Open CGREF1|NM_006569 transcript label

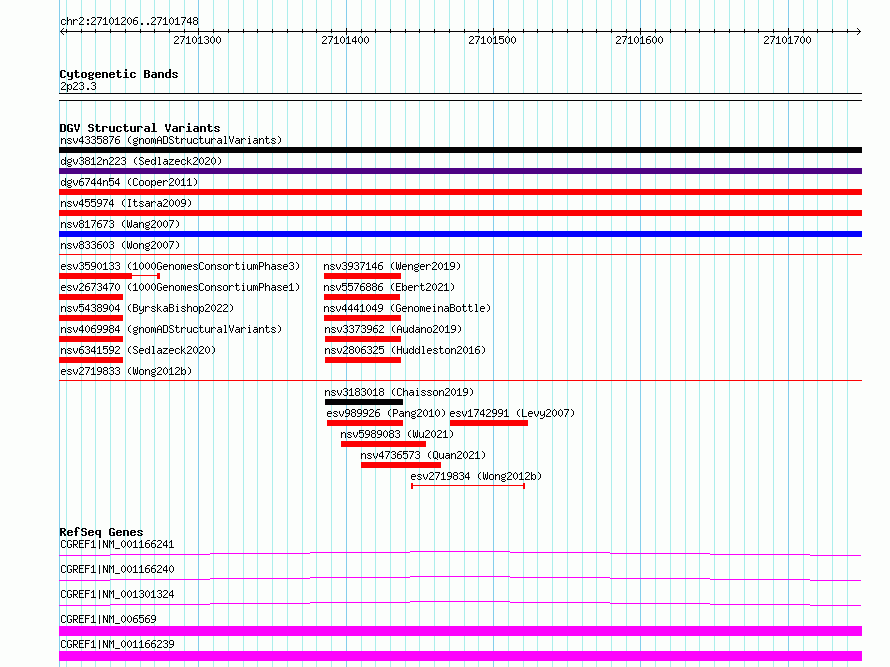(x=108, y=619)
